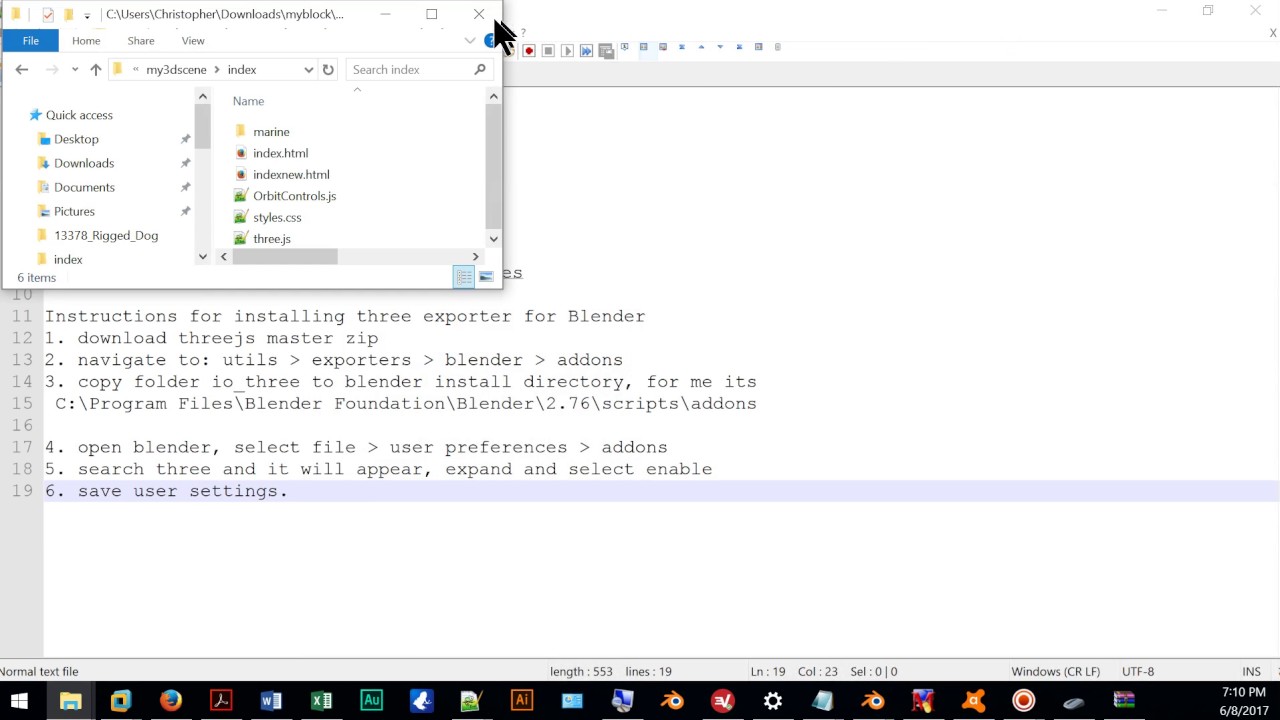Click the Notepad++ playback macro button
This screenshot has height=720, width=1280.
[x=567, y=50]
